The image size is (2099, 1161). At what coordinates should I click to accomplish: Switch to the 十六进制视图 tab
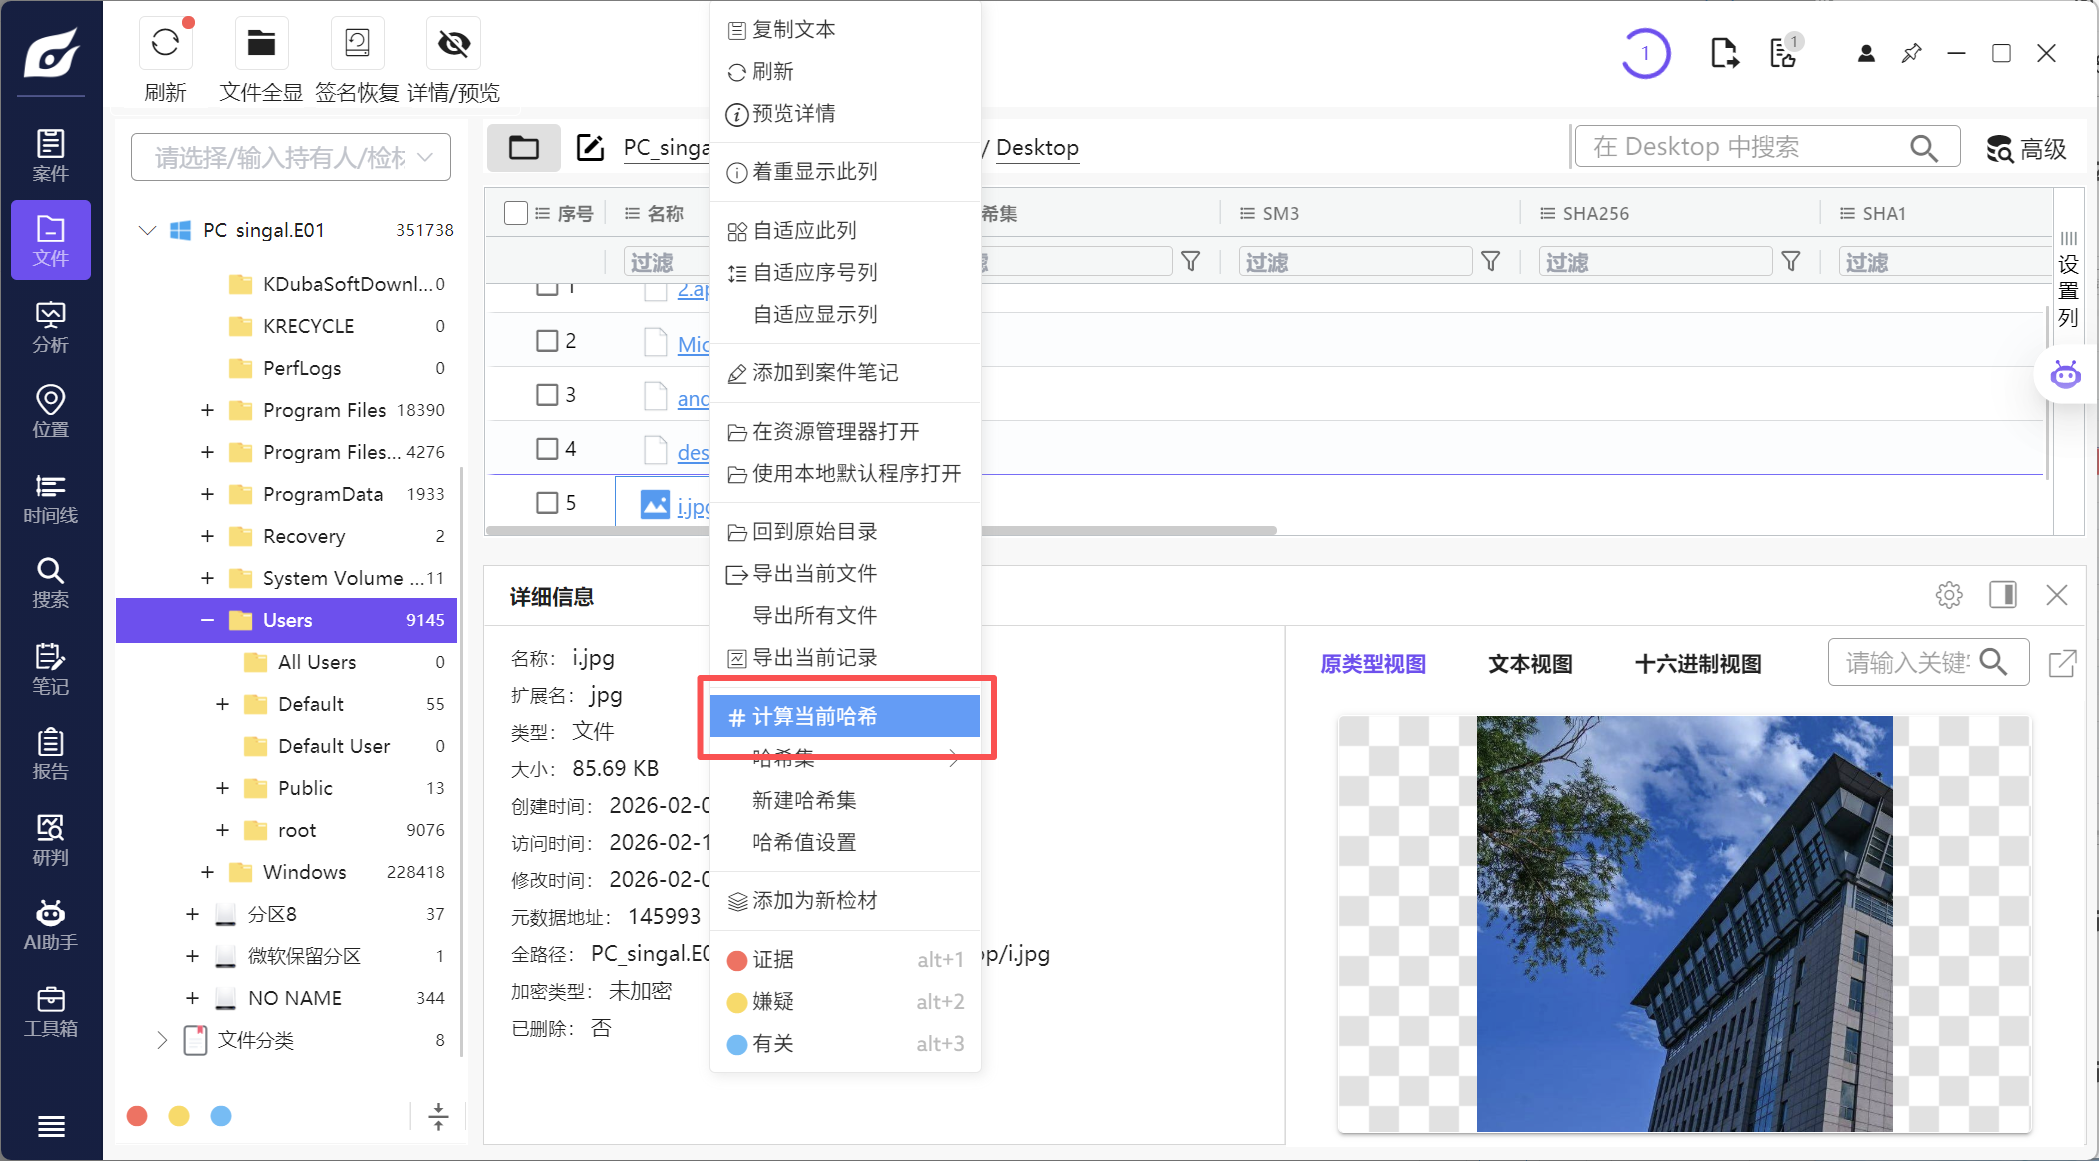(x=1698, y=664)
